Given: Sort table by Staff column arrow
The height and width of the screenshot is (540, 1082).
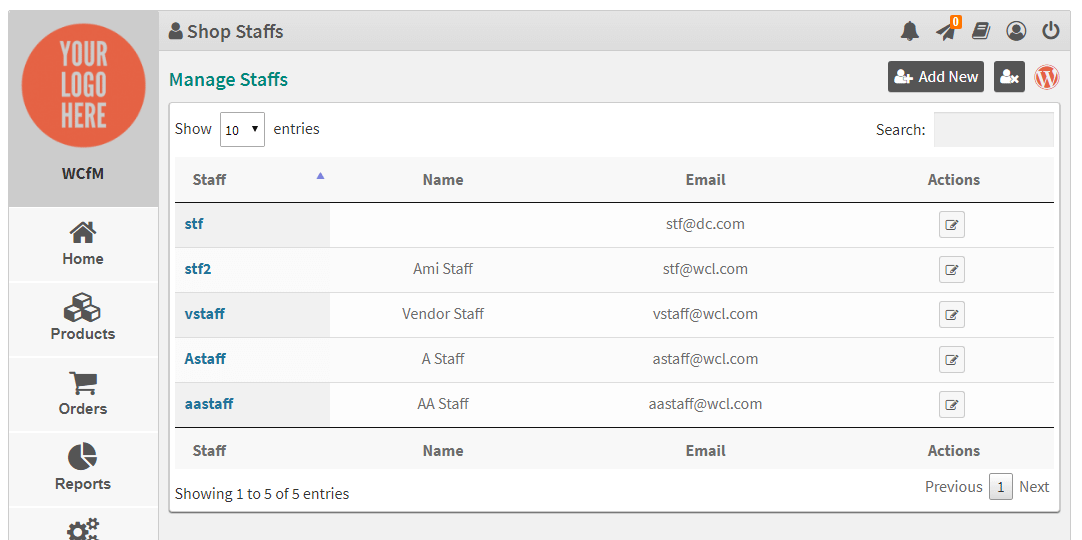Looking at the screenshot, I should point(320,177).
